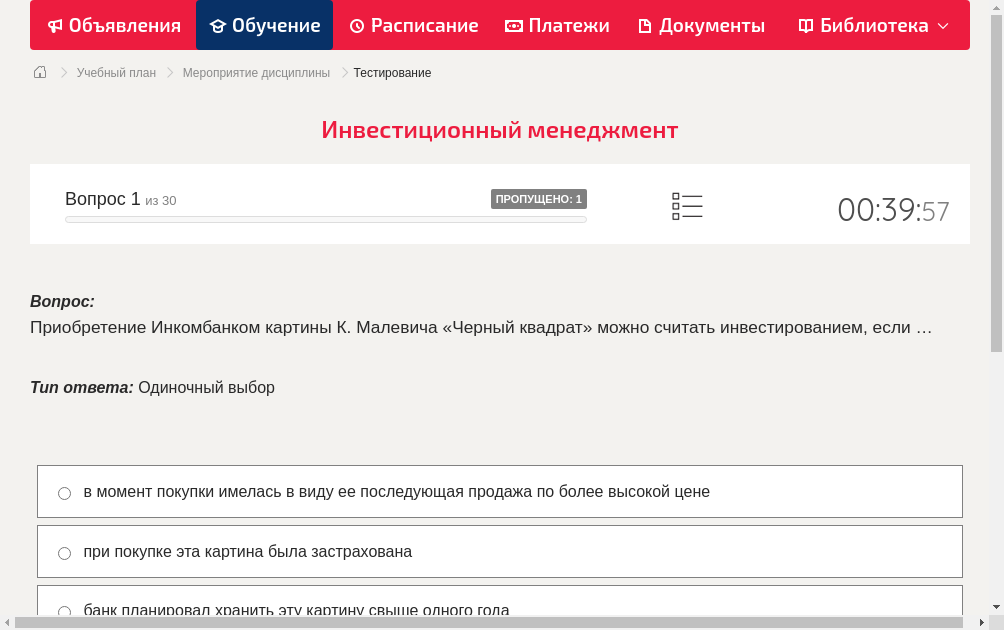Screen dimensions: 1004x630
Task: Click the ПРОПУЩЕНО: 1 badge
Action: [538, 198]
